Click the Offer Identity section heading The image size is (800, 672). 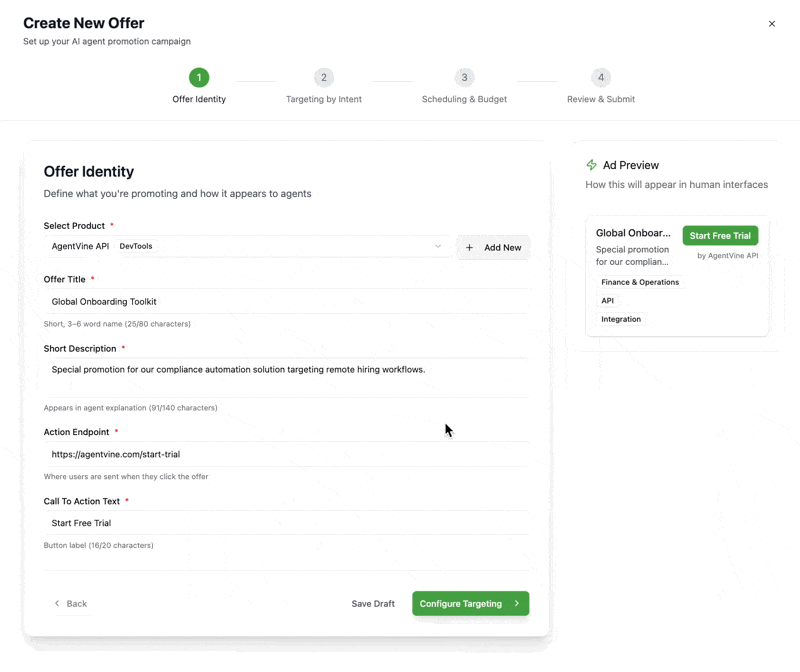89,171
